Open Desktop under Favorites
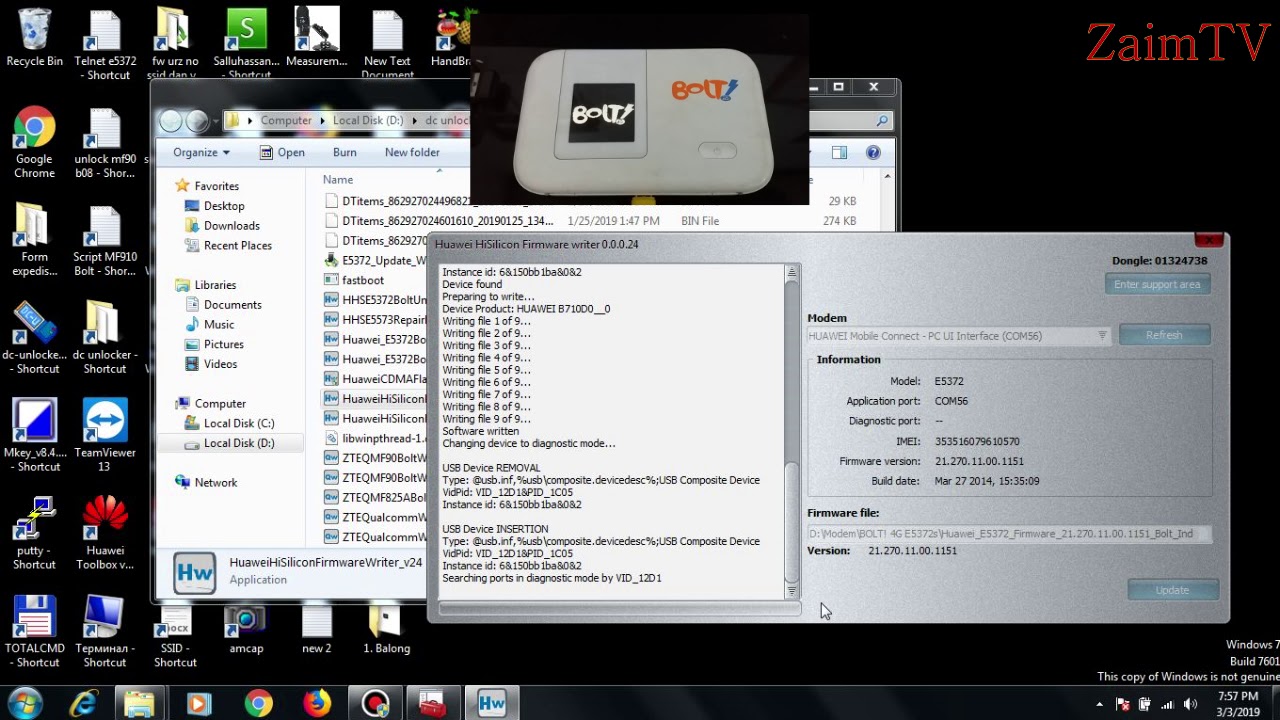The width and height of the screenshot is (1280, 720). coord(224,206)
